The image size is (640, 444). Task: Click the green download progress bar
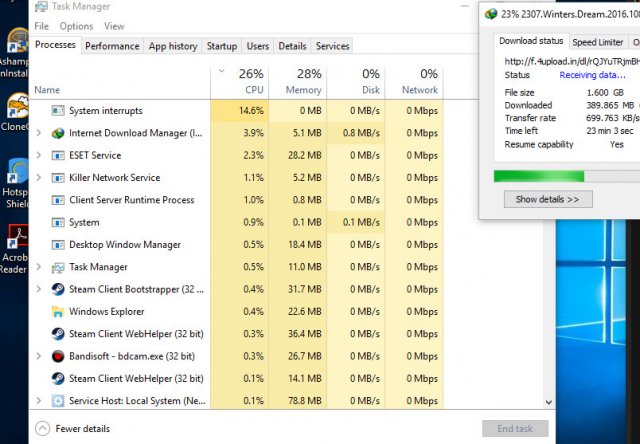(x=540, y=176)
